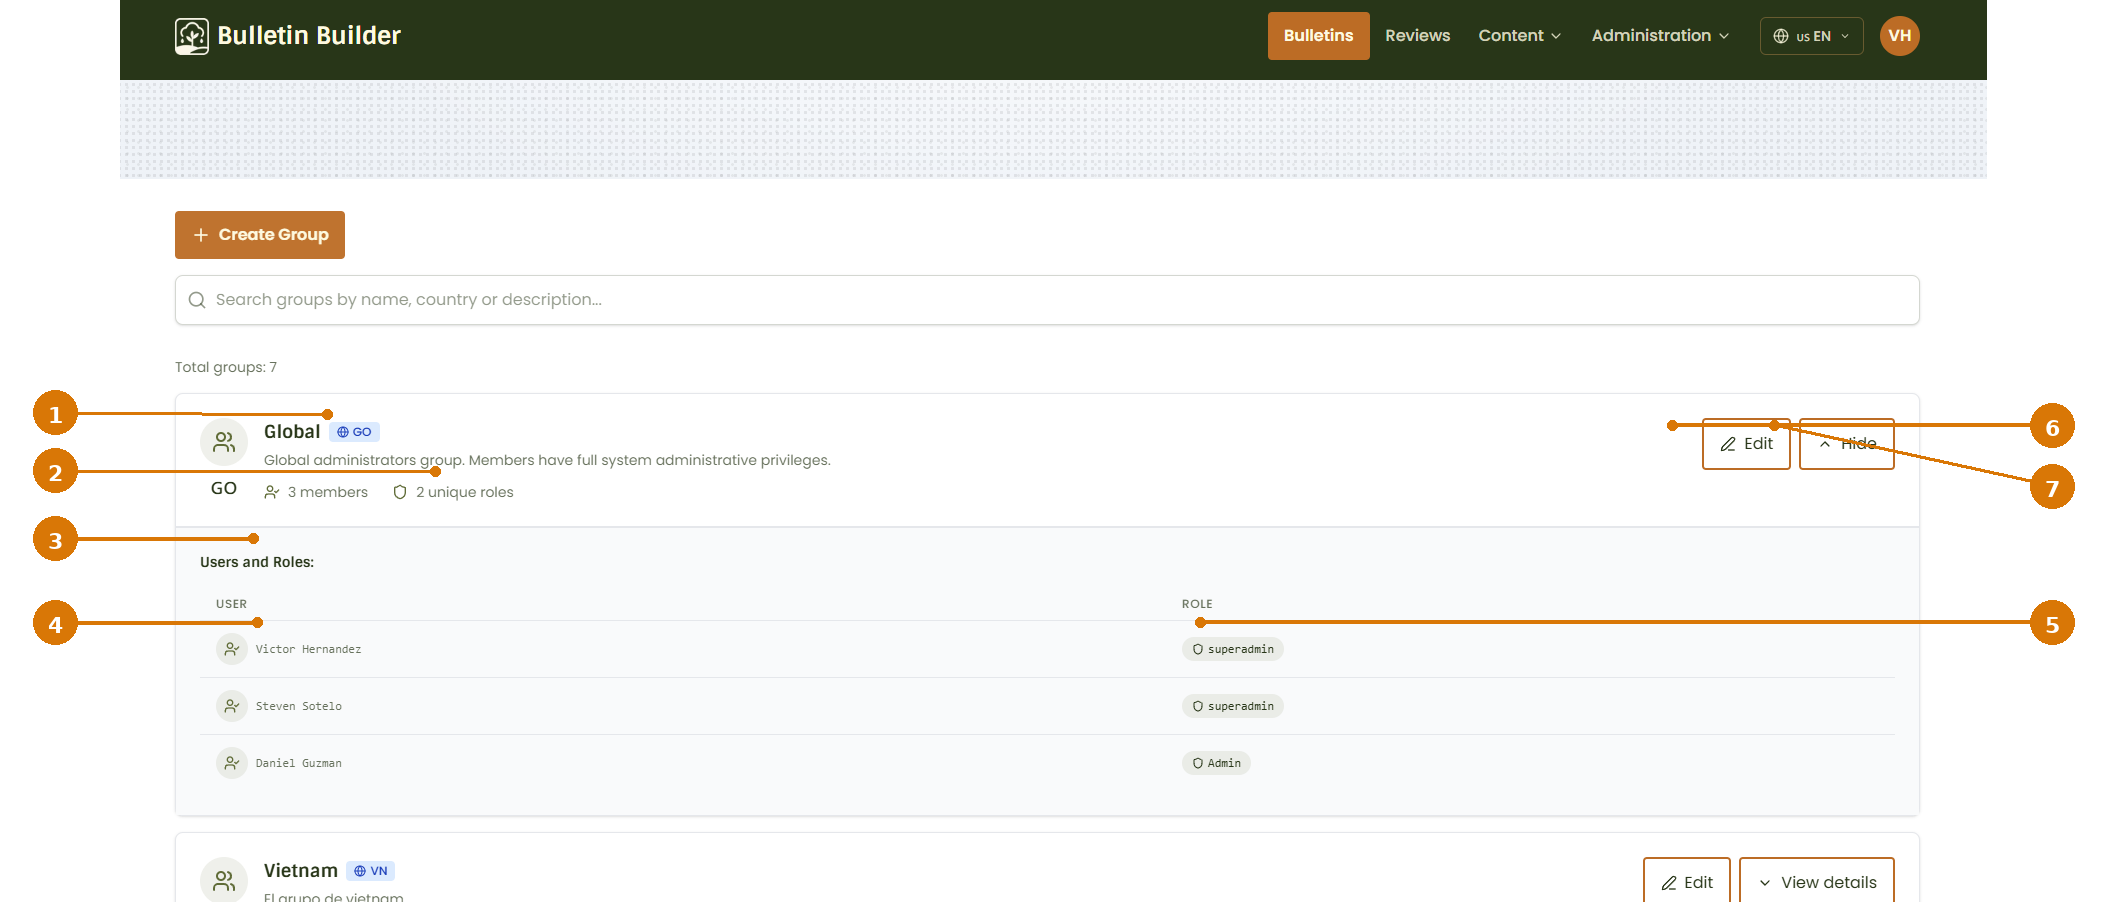This screenshot has width=2107, height=902.
Task: Open the Reviews page
Action: tap(1417, 36)
